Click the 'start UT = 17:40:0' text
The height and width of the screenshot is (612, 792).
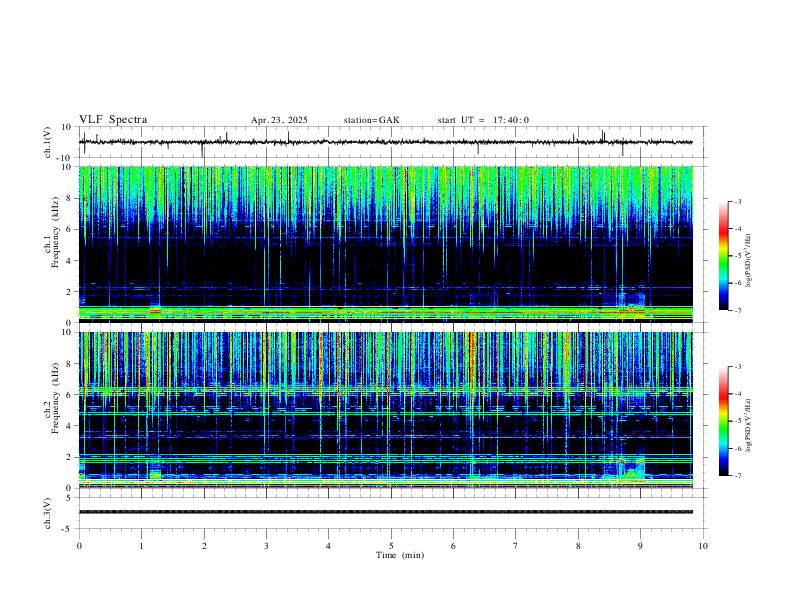click(483, 120)
